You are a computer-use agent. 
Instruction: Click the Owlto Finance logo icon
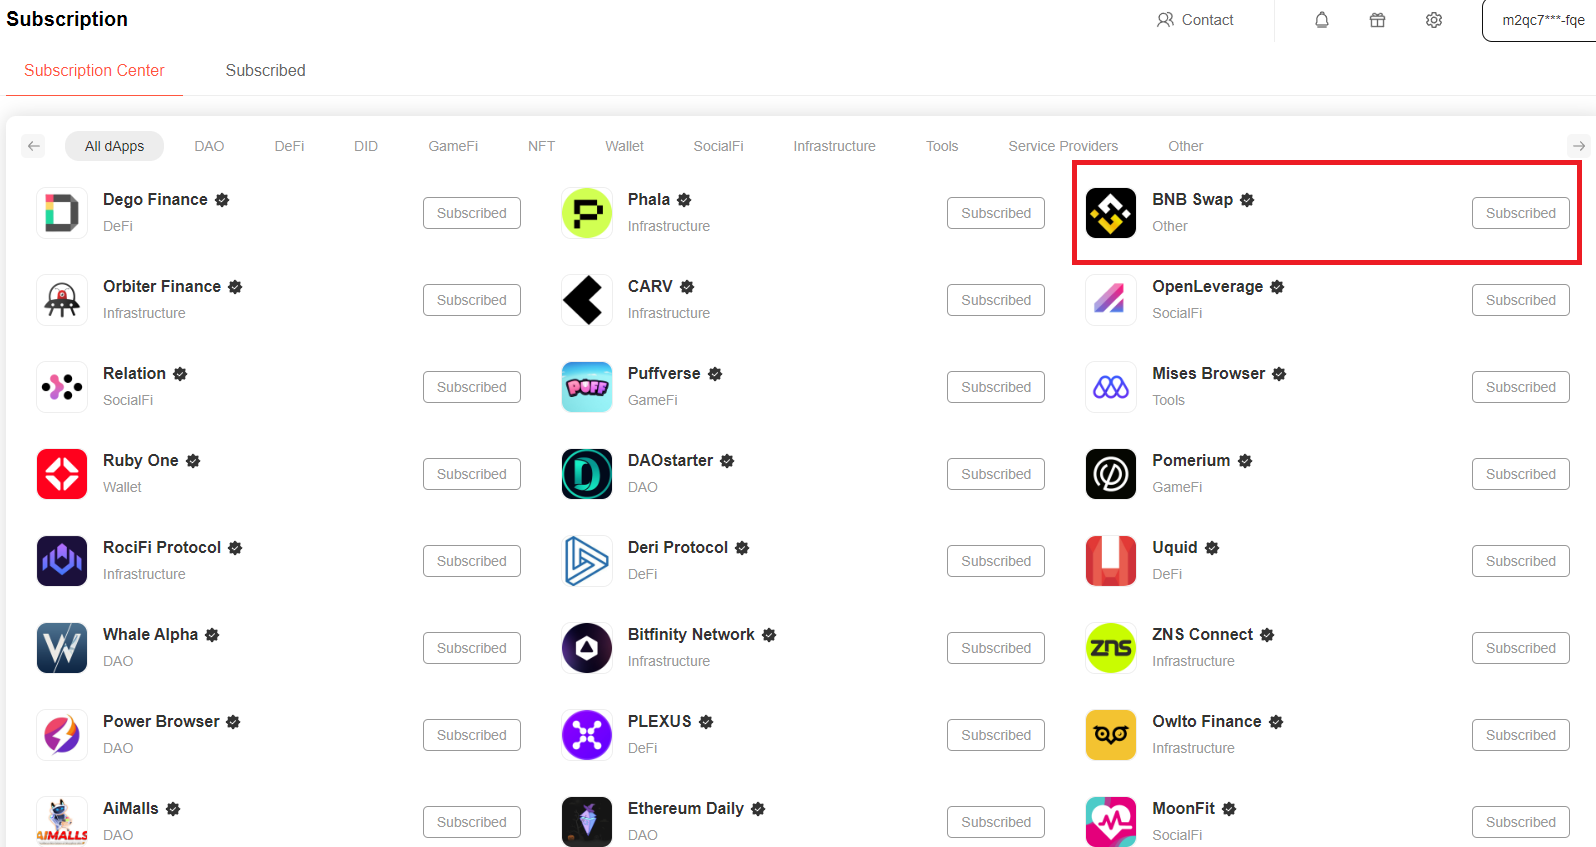coord(1111,735)
